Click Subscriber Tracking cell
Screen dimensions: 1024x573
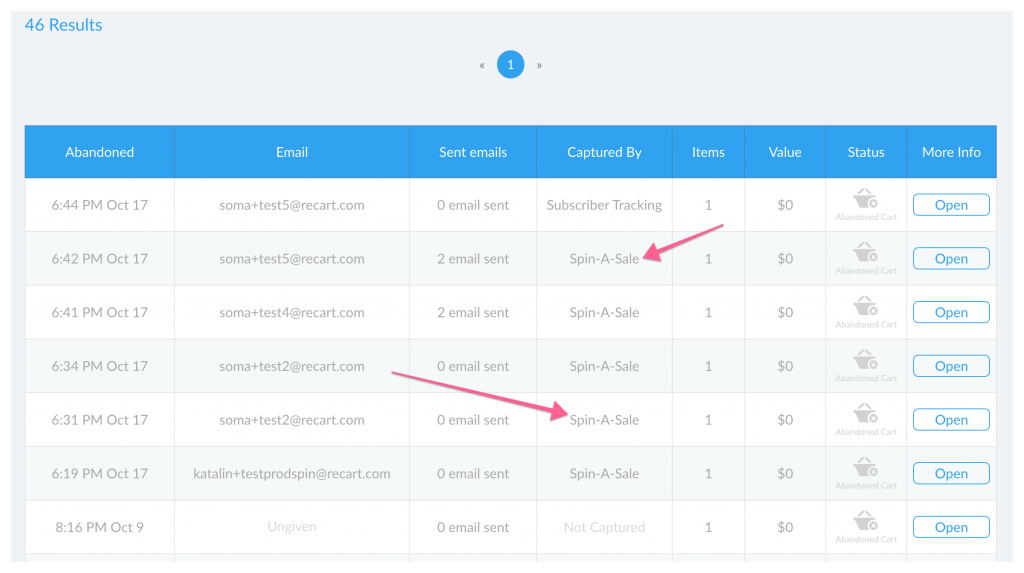point(604,205)
